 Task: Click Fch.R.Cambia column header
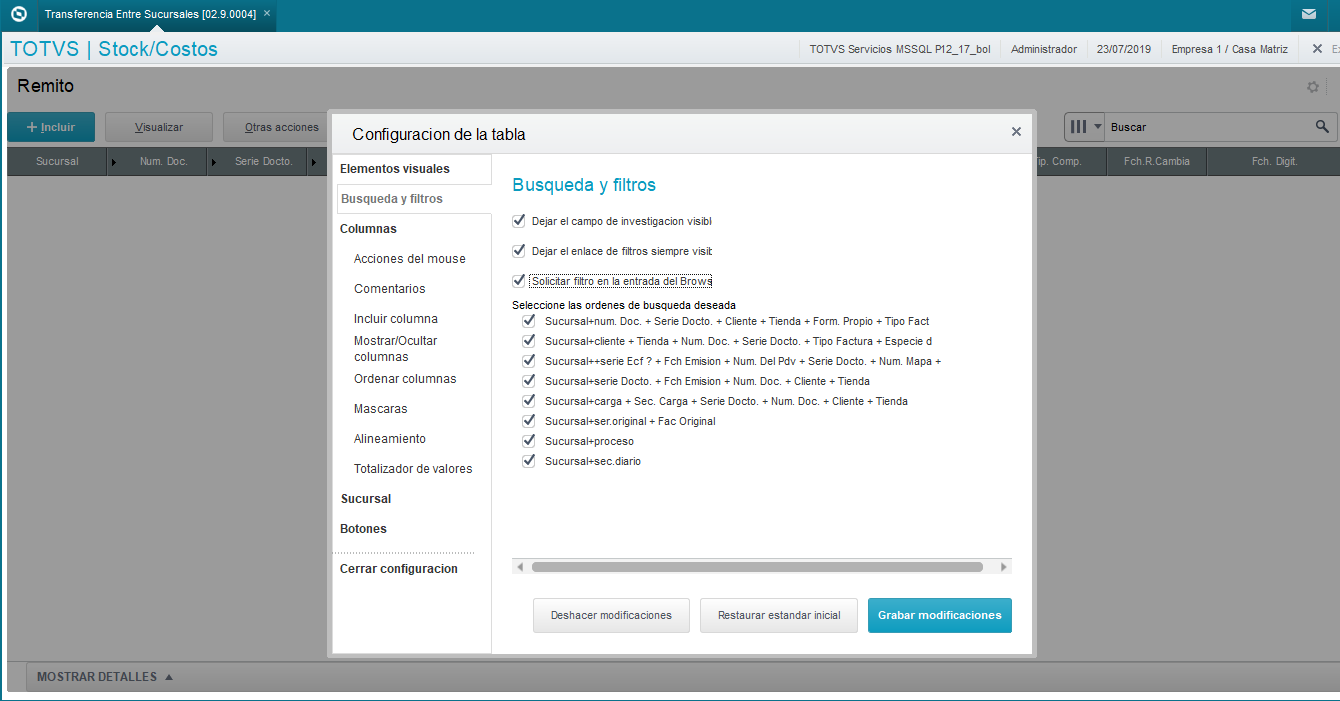tap(1157, 161)
